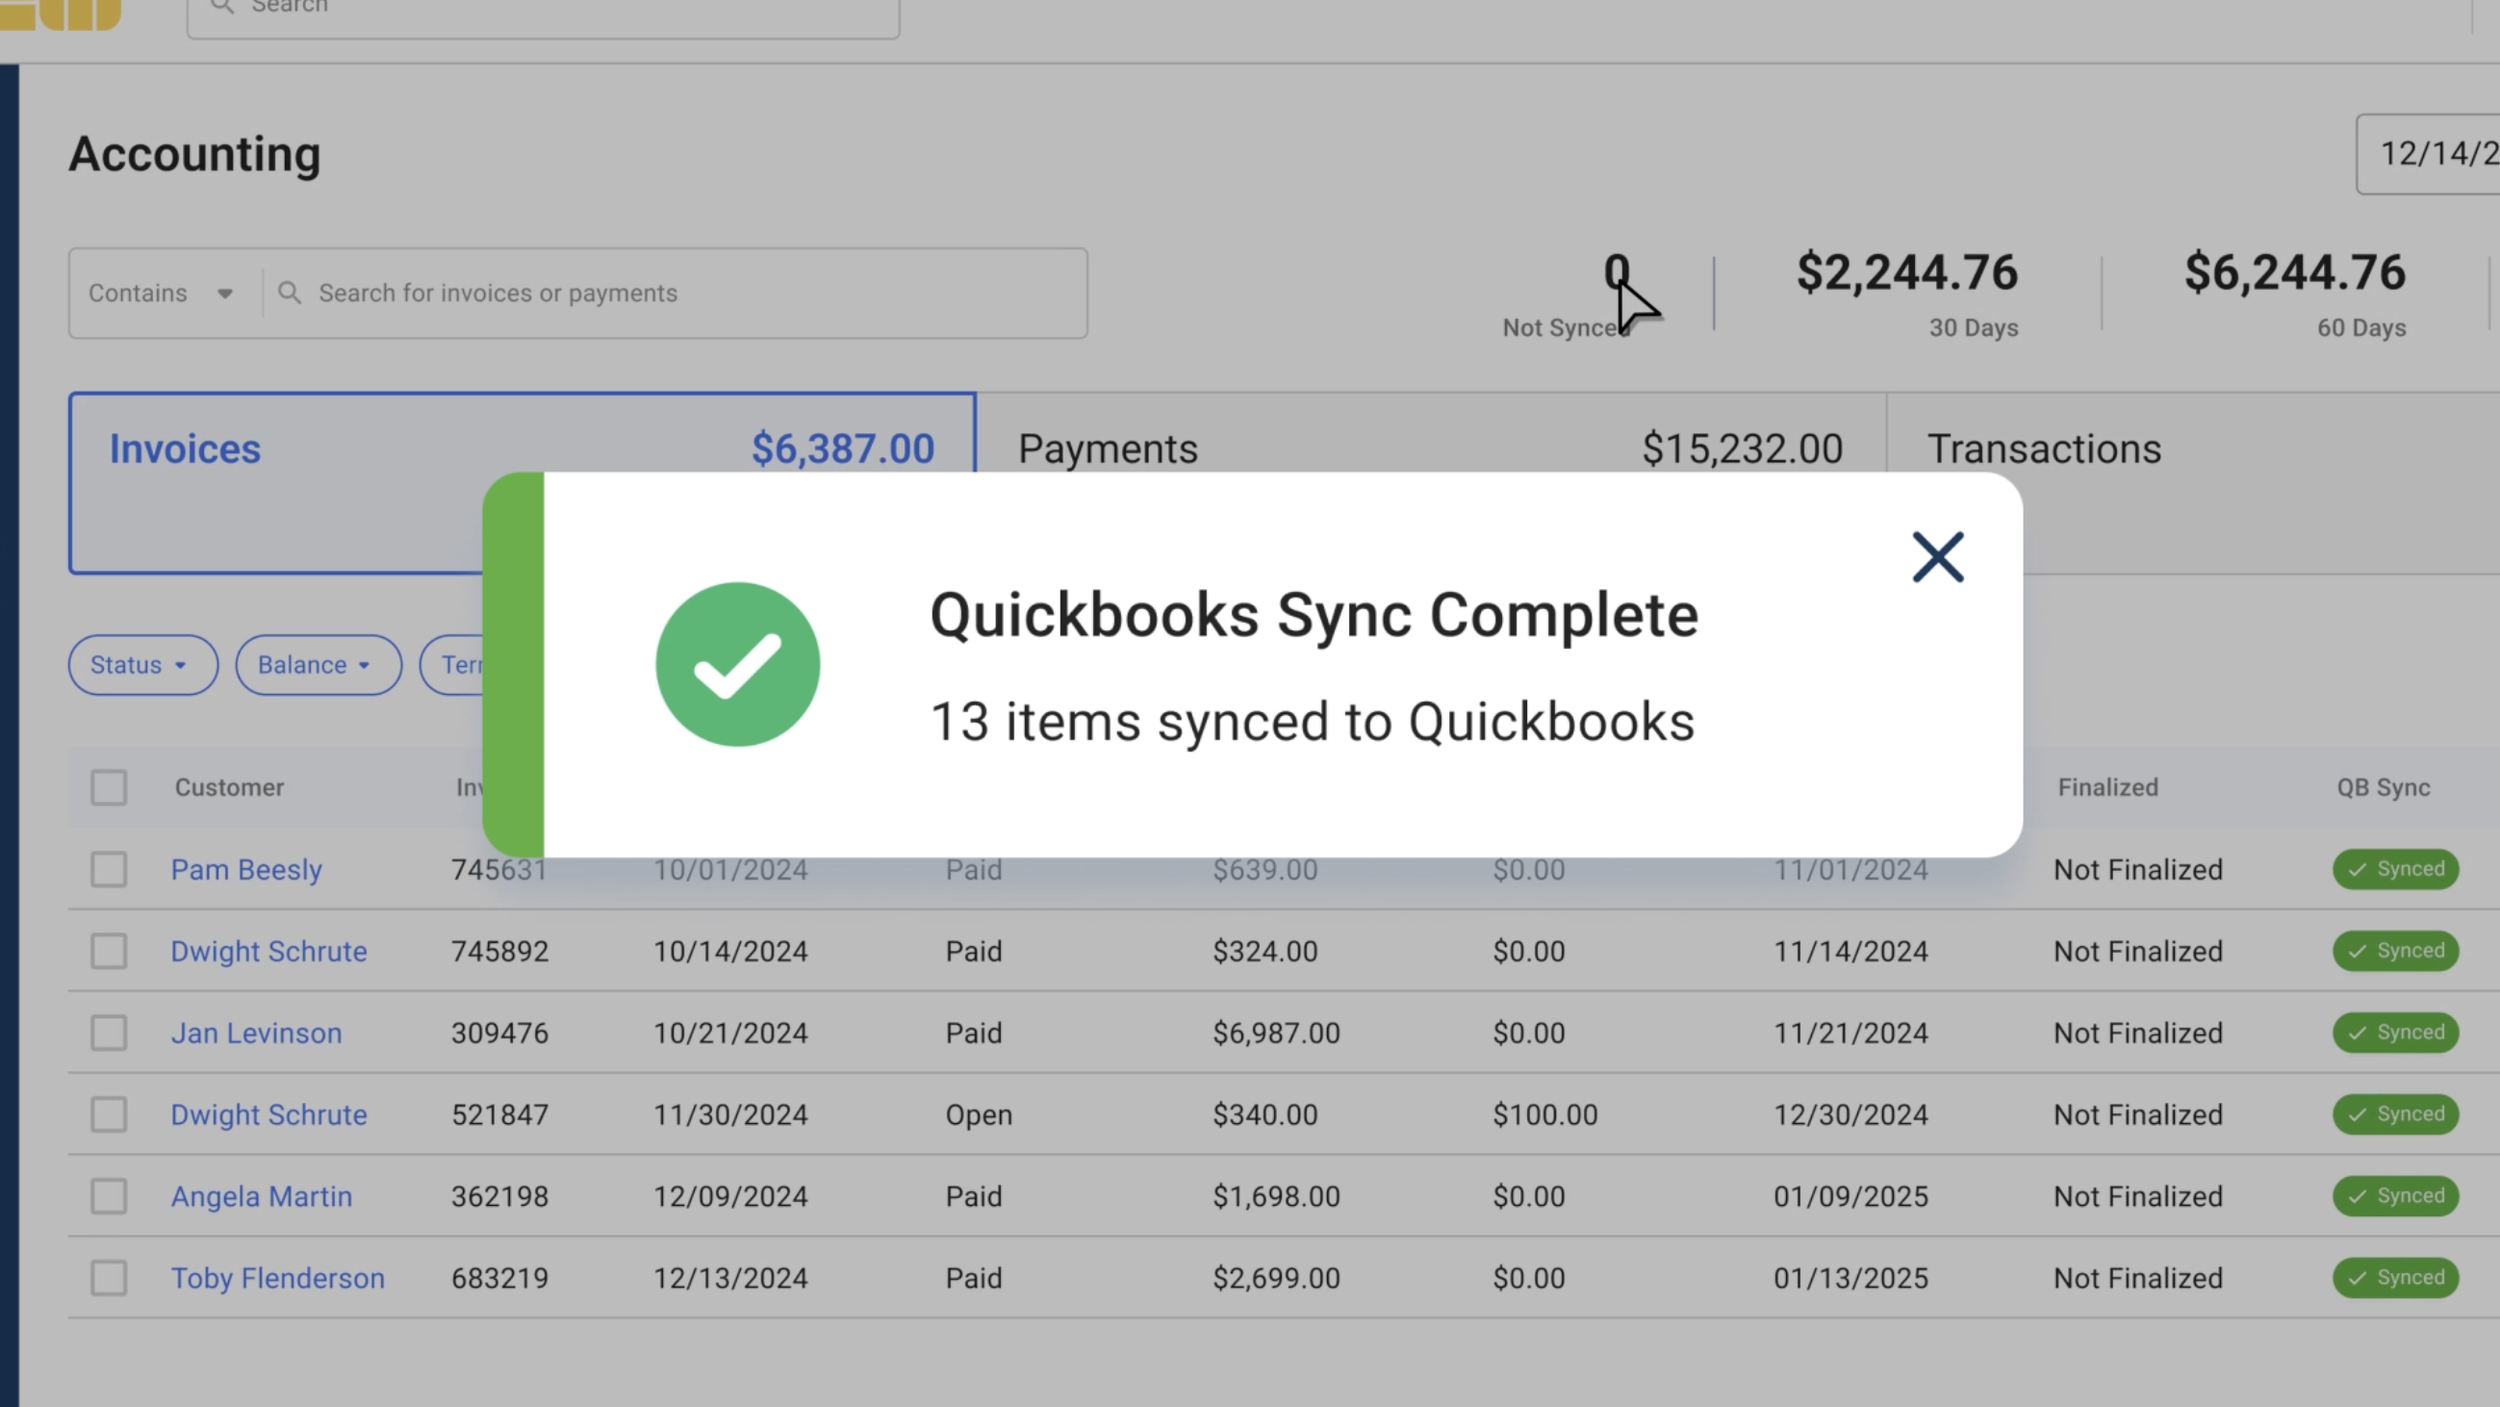Click the company logo in top corner
Screen dimensions: 2500x1407
tap(62, 12)
